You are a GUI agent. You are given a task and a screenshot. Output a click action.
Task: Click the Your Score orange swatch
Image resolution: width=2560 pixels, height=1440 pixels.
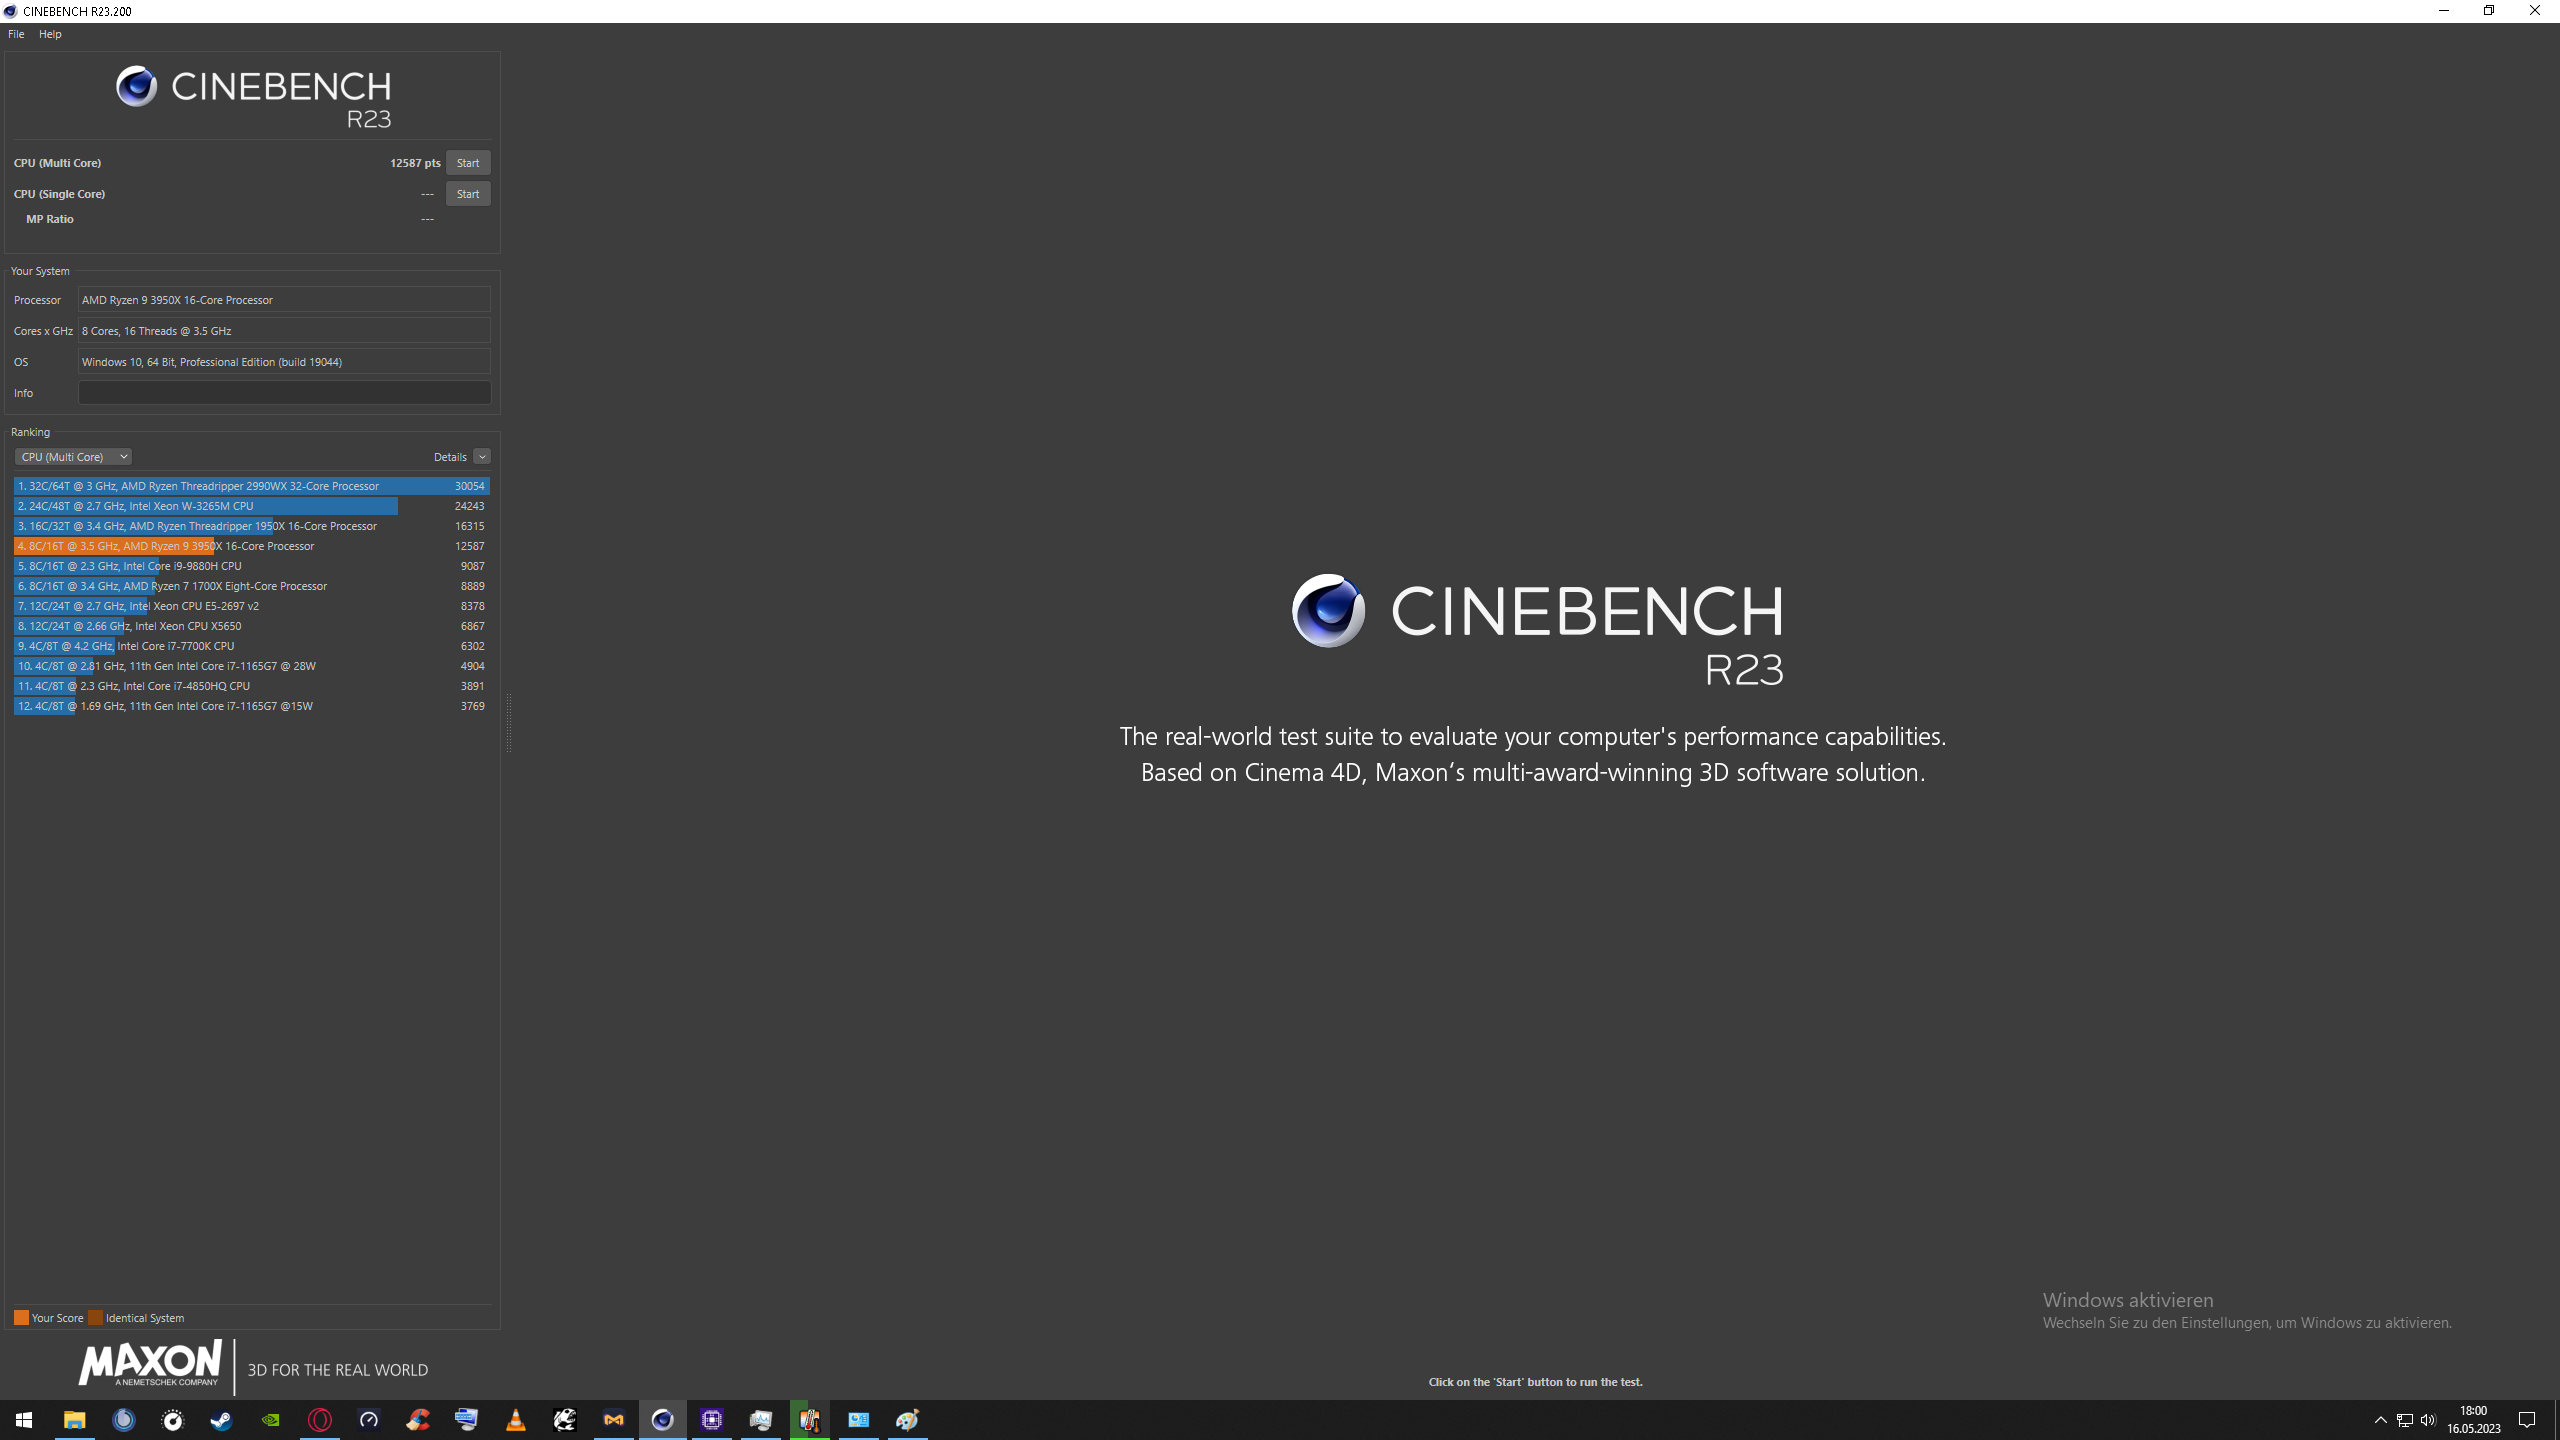[x=21, y=1318]
